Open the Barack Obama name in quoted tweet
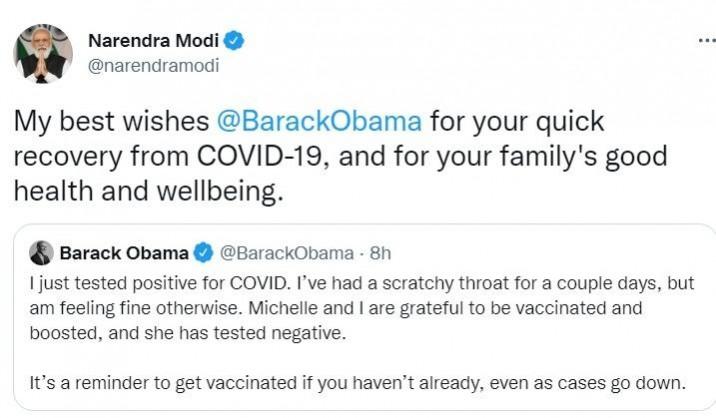The height and width of the screenshot is (418, 716). point(123,252)
